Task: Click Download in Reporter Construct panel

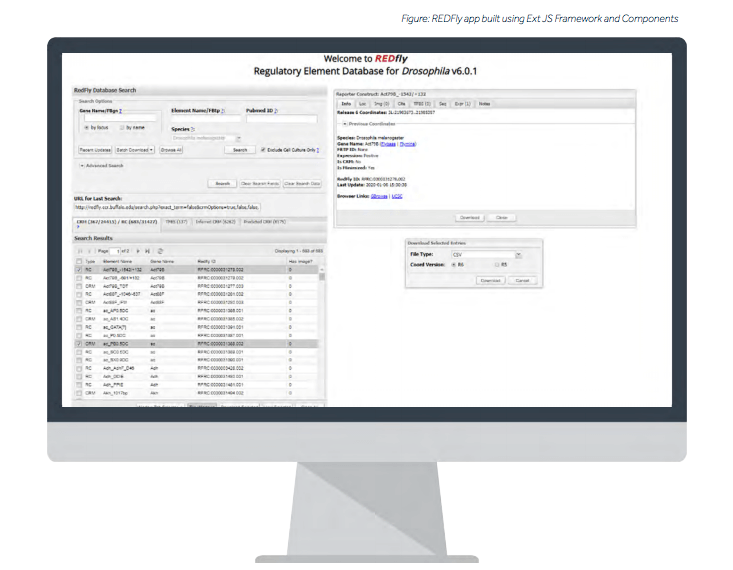Action: (x=470, y=218)
